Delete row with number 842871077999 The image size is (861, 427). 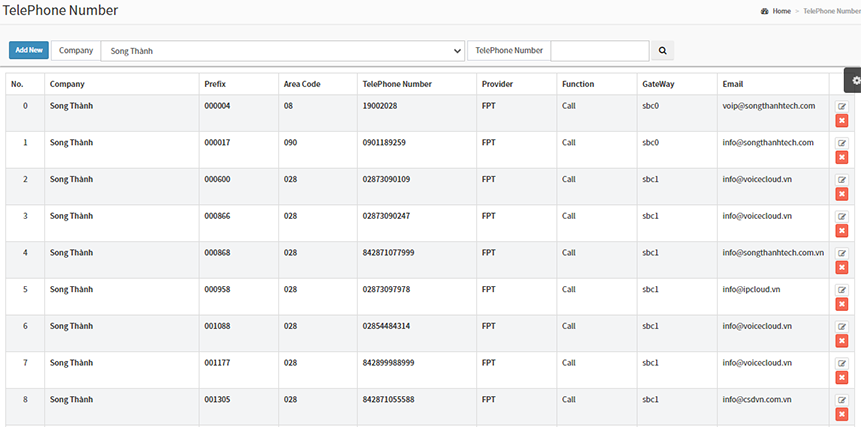pos(841,268)
